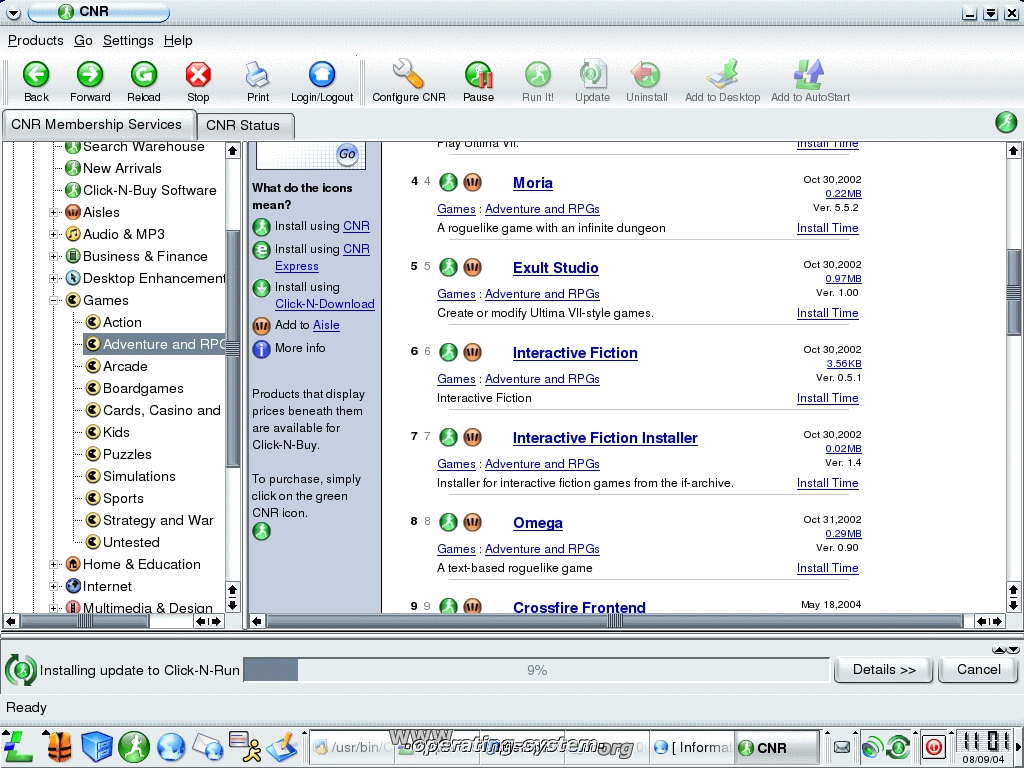Install Interactive Fiction with the green CNR icon
Viewport: 1024px width, 768px height.
click(x=448, y=352)
